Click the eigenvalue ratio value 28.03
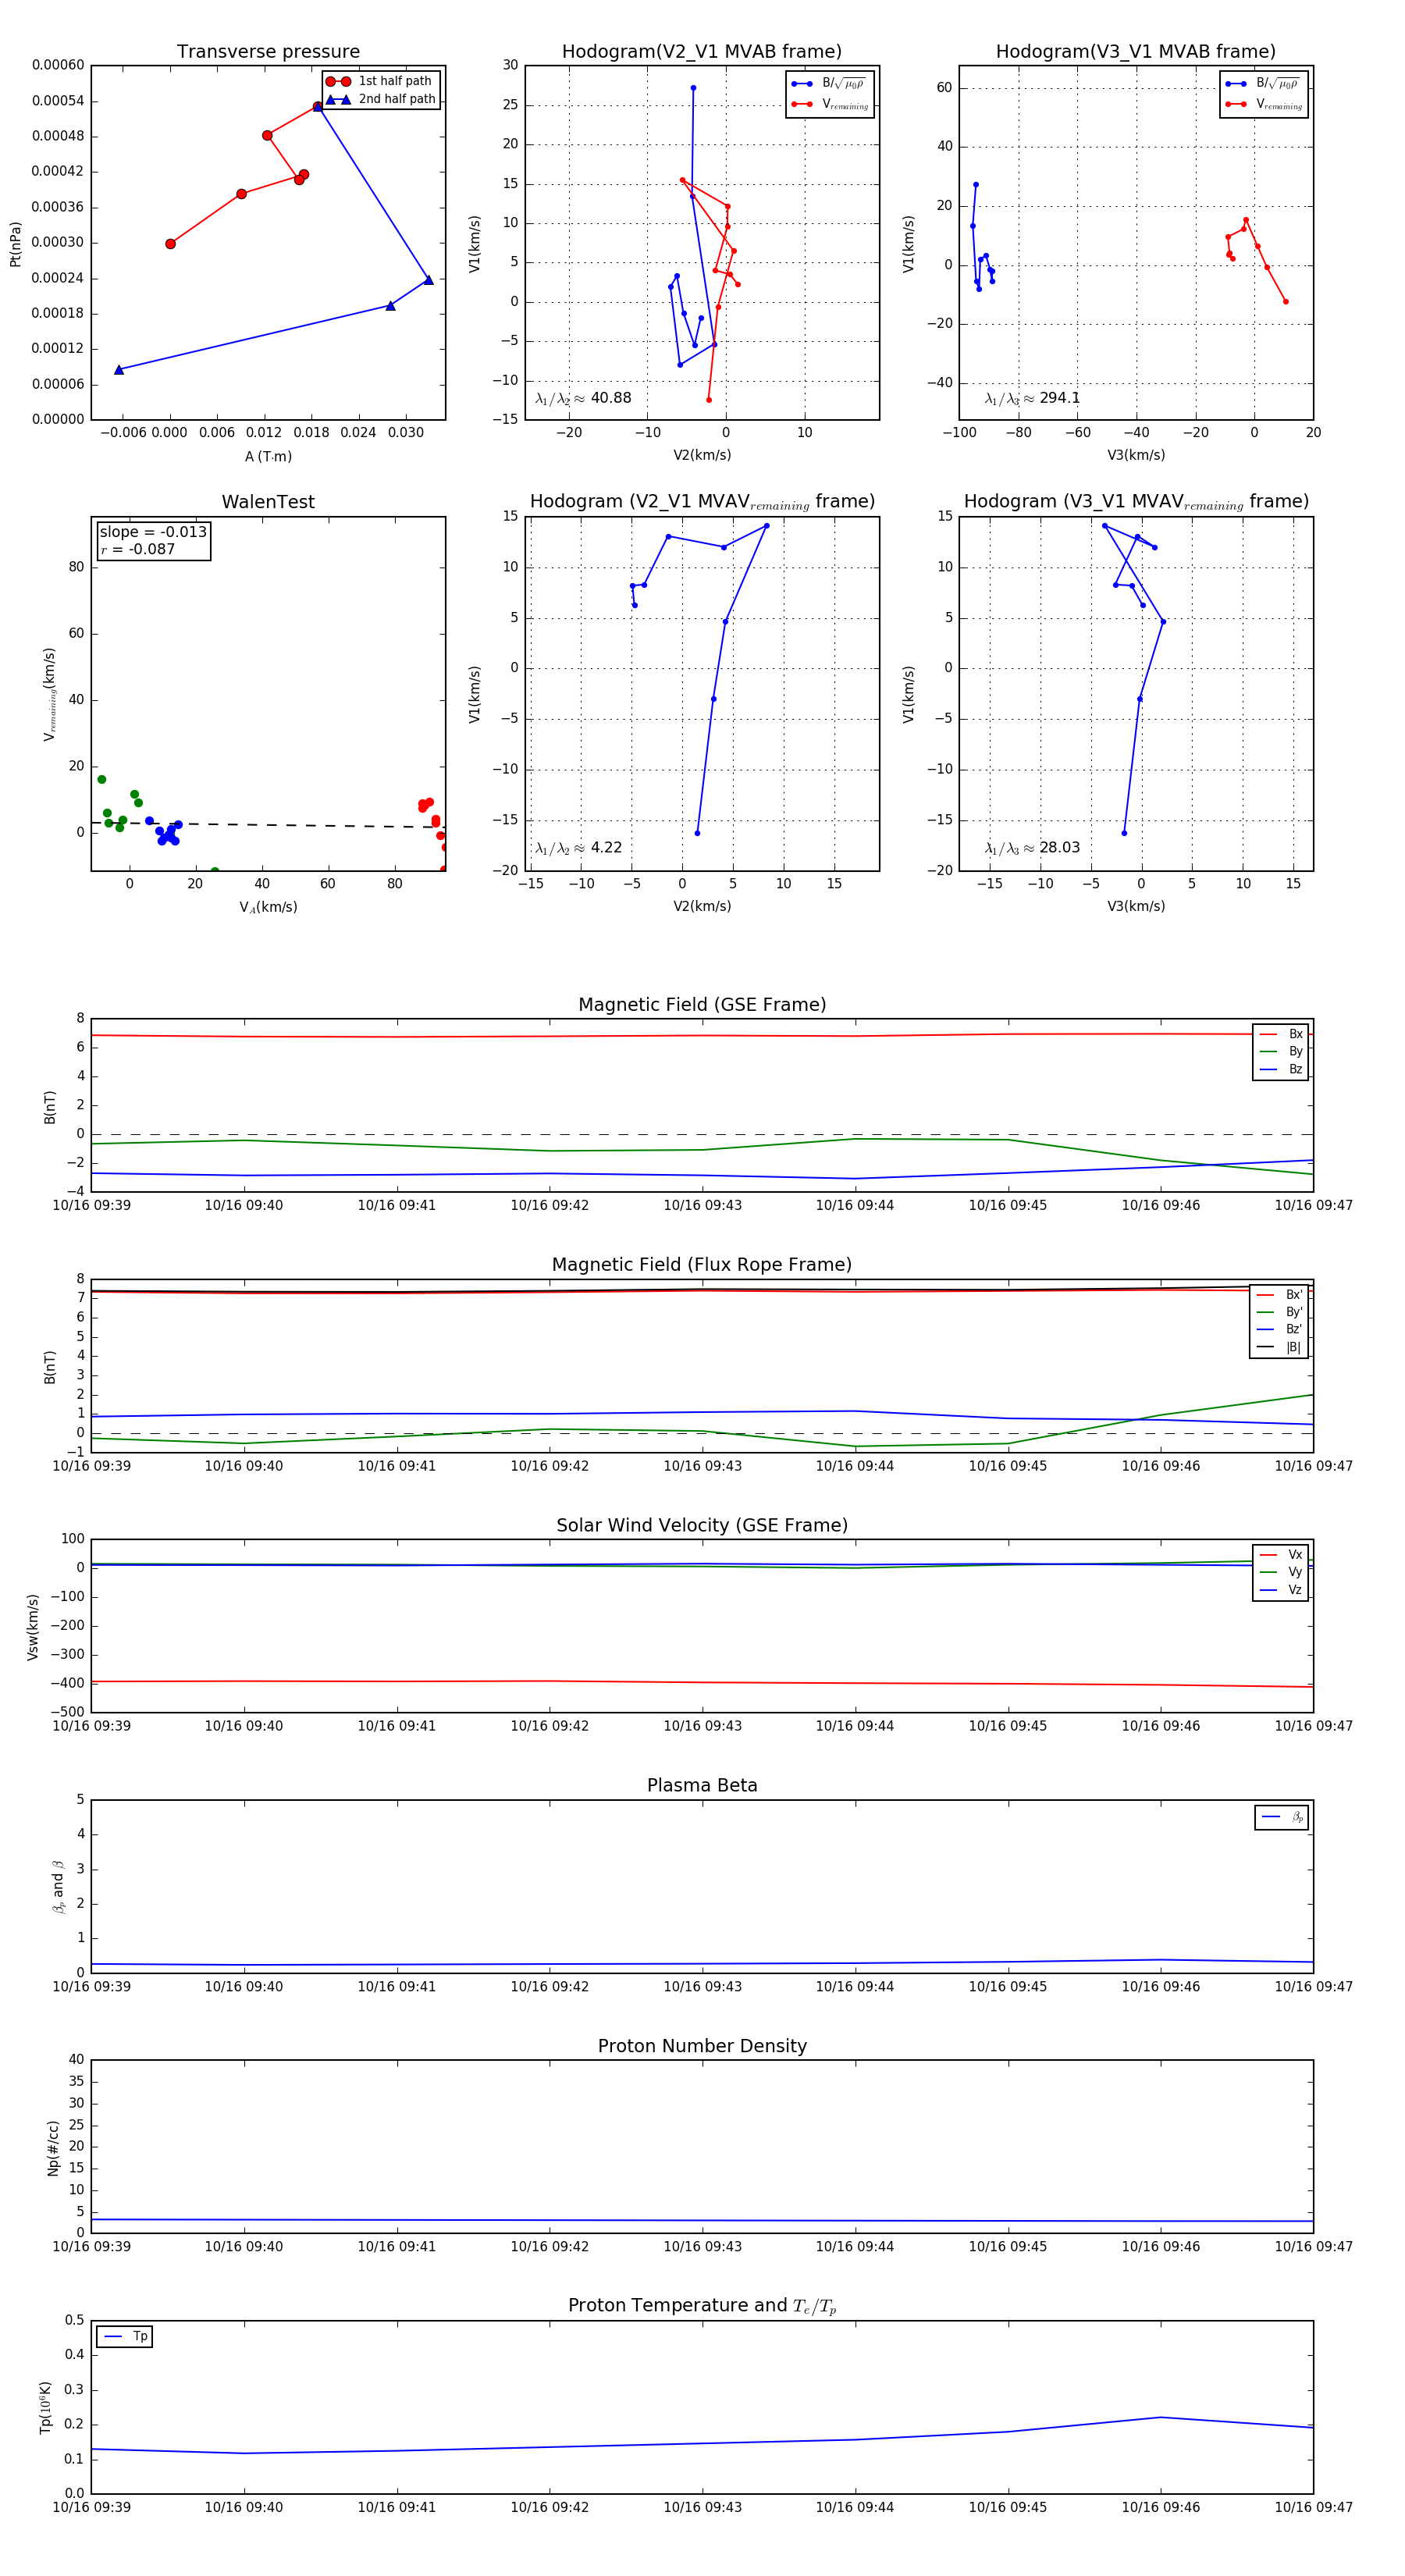 pyautogui.click(x=1060, y=848)
